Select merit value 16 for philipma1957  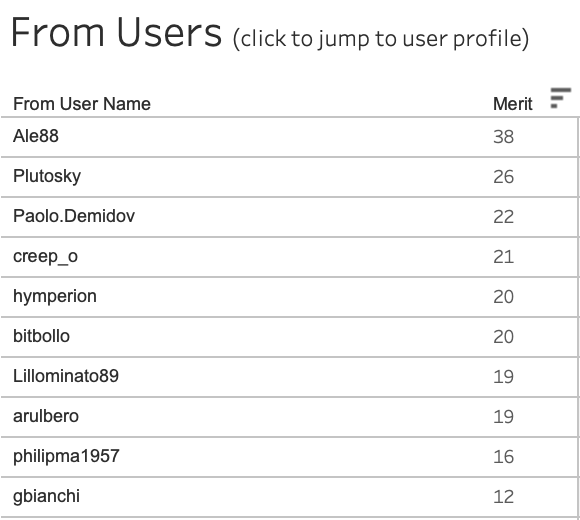(x=503, y=457)
